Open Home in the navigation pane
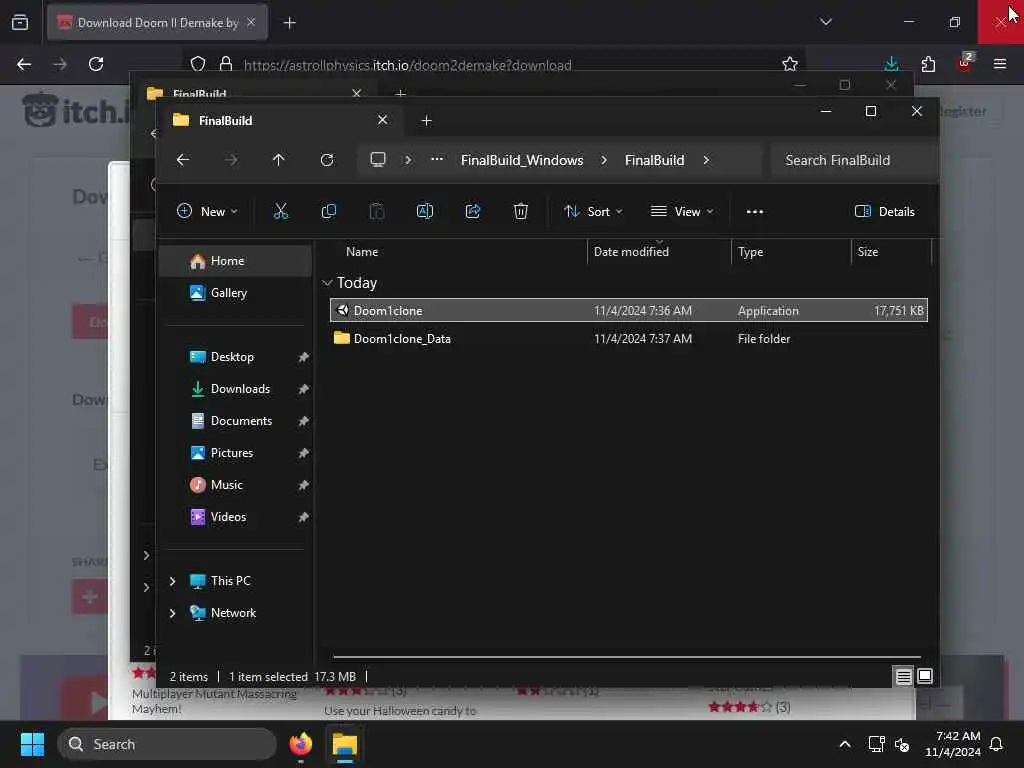Screen dimensions: 1024x768 click(236, 261)
